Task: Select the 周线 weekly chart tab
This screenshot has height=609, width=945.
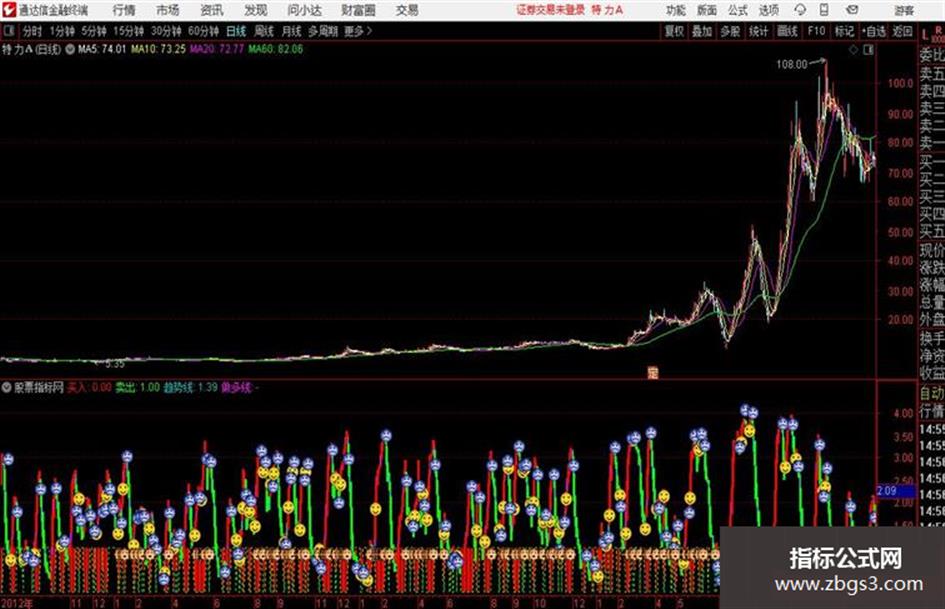Action: (264, 31)
